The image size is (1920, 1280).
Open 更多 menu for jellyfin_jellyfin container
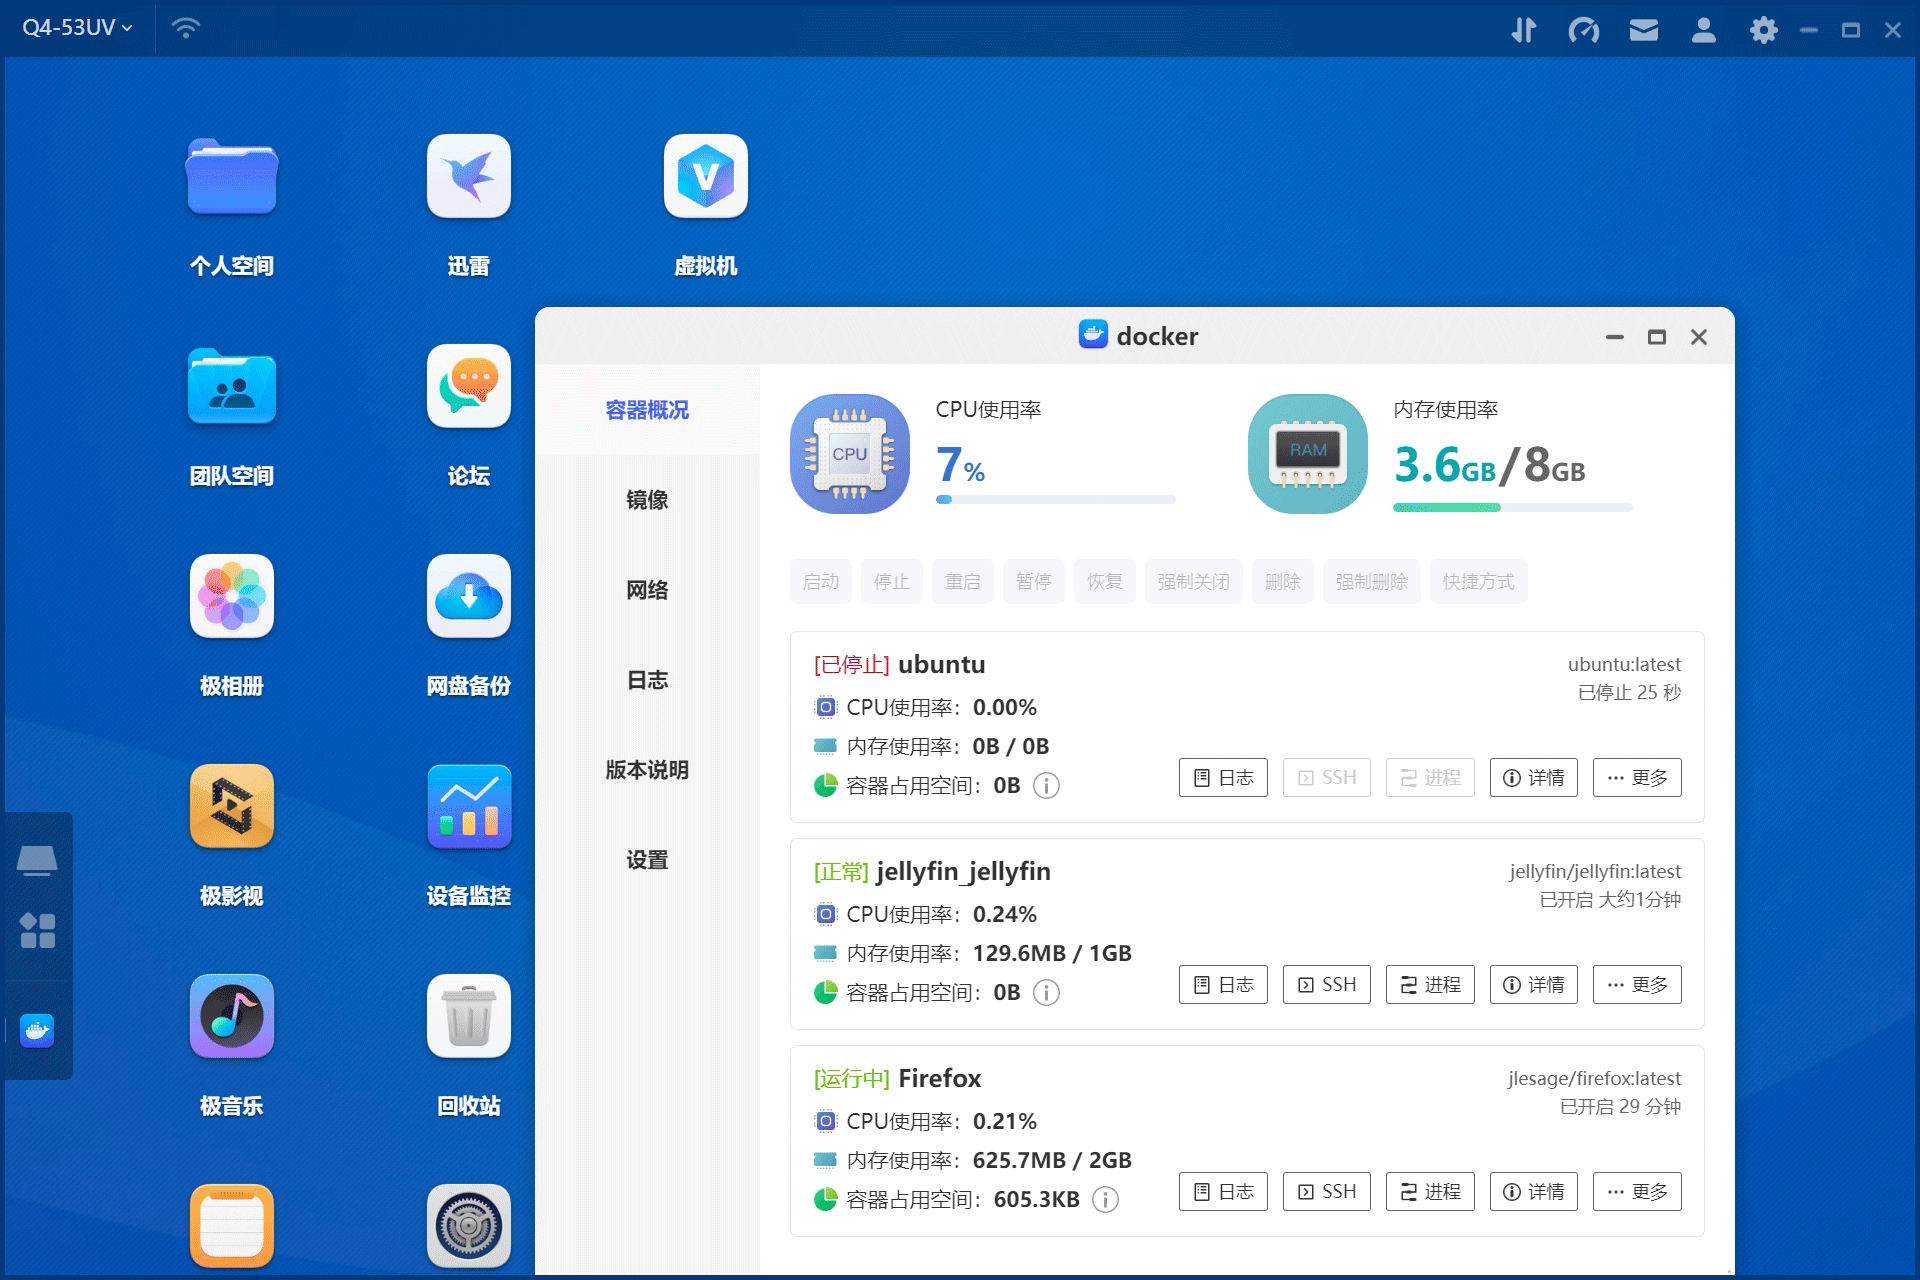[x=1636, y=985]
